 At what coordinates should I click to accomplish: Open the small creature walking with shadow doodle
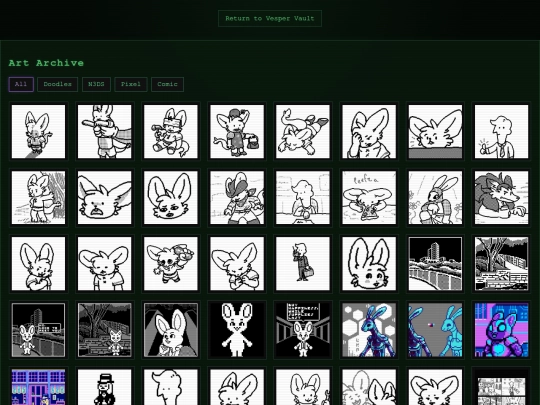pos(38,132)
